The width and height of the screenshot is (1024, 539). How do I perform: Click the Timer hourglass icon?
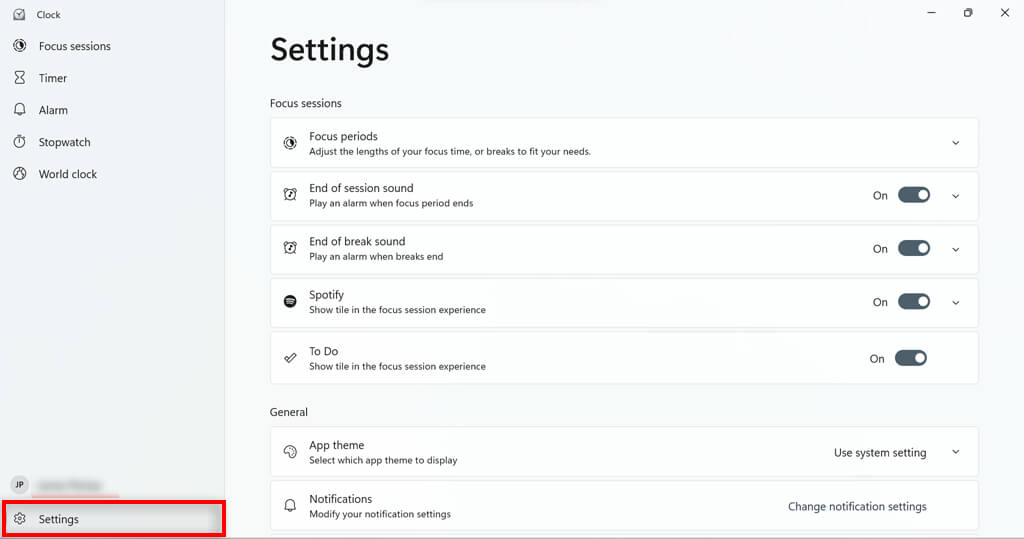[x=19, y=78]
